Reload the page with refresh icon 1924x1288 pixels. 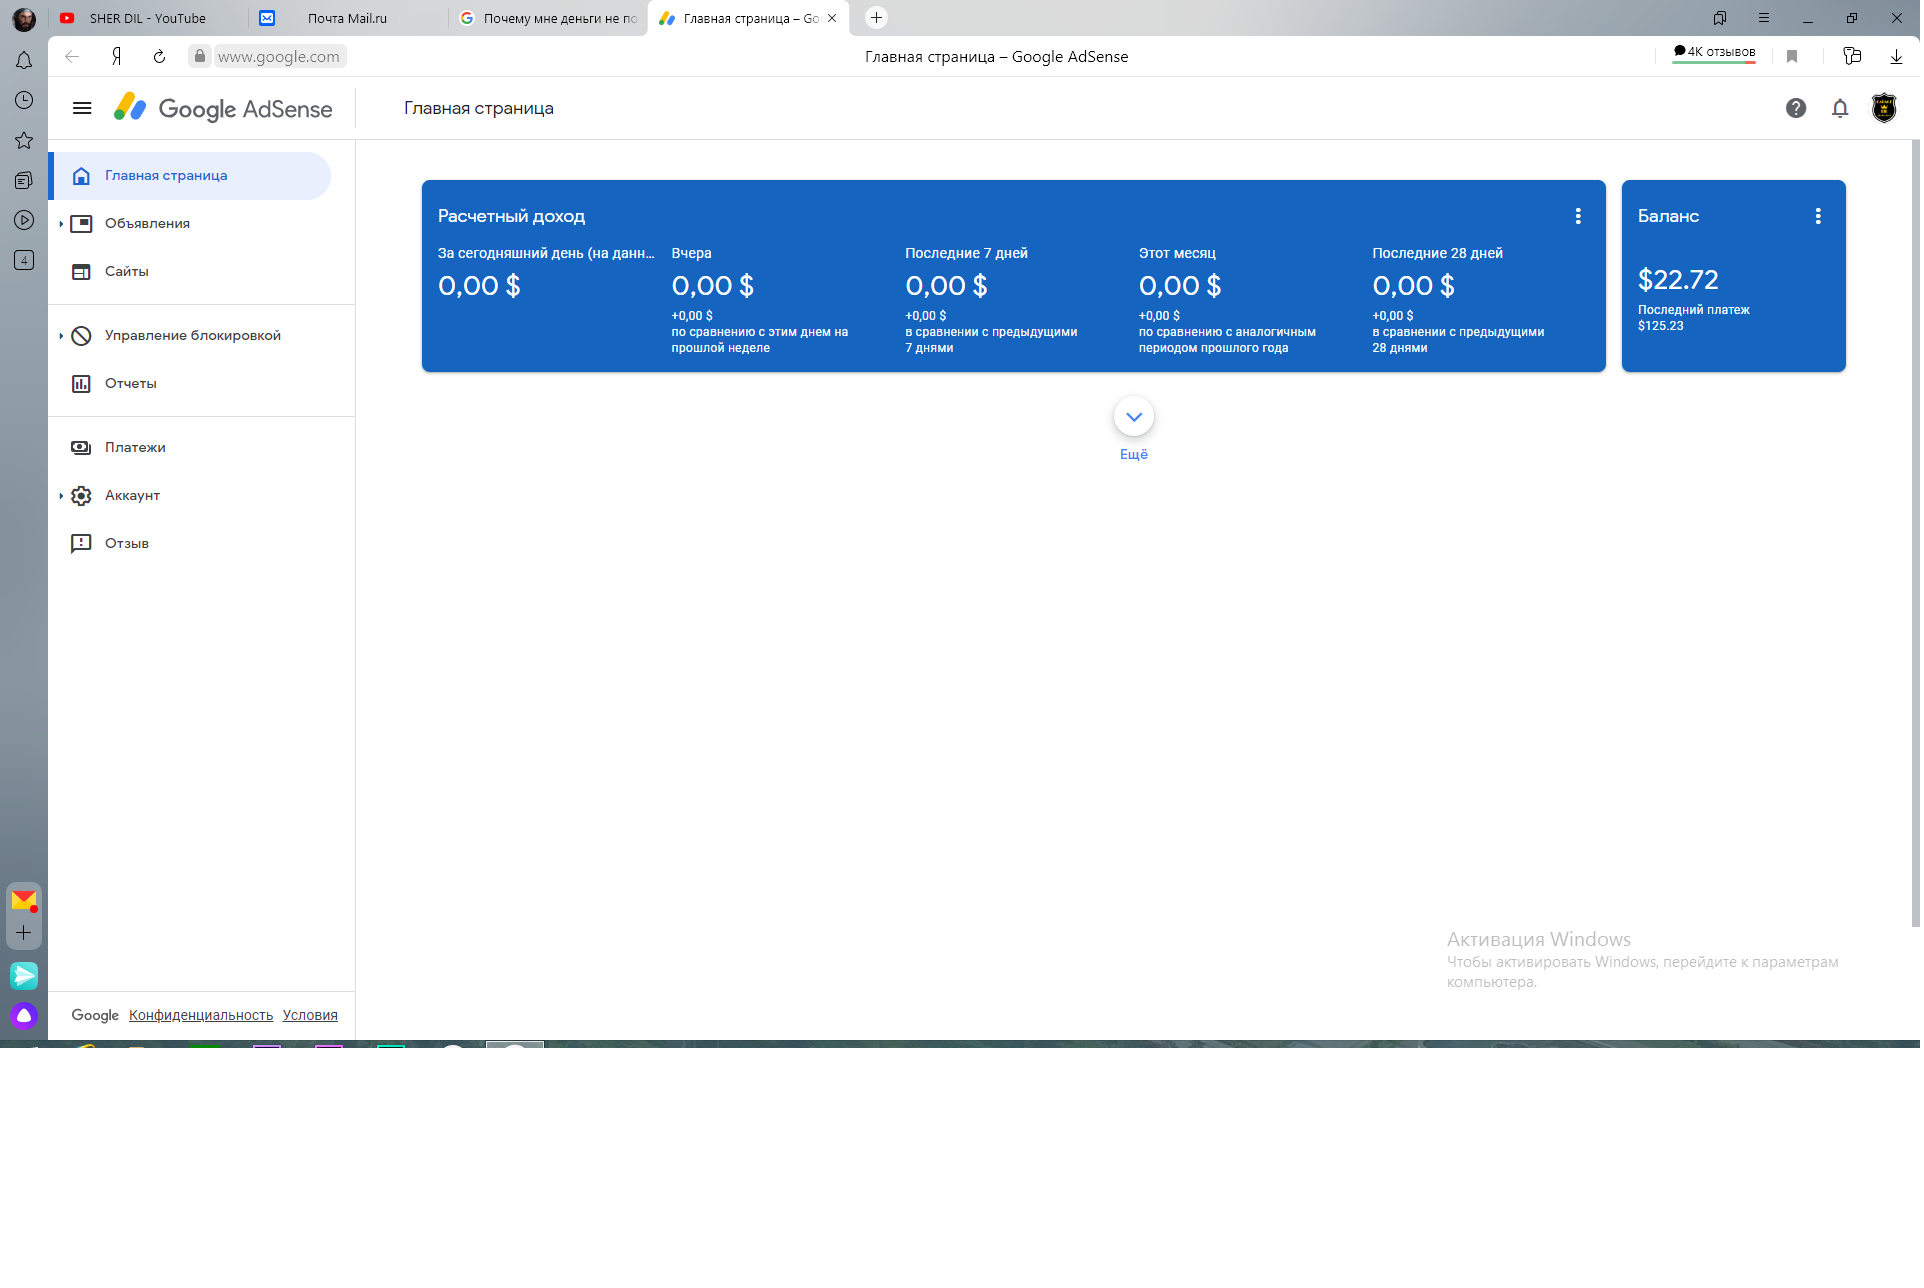[x=159, y=57]
